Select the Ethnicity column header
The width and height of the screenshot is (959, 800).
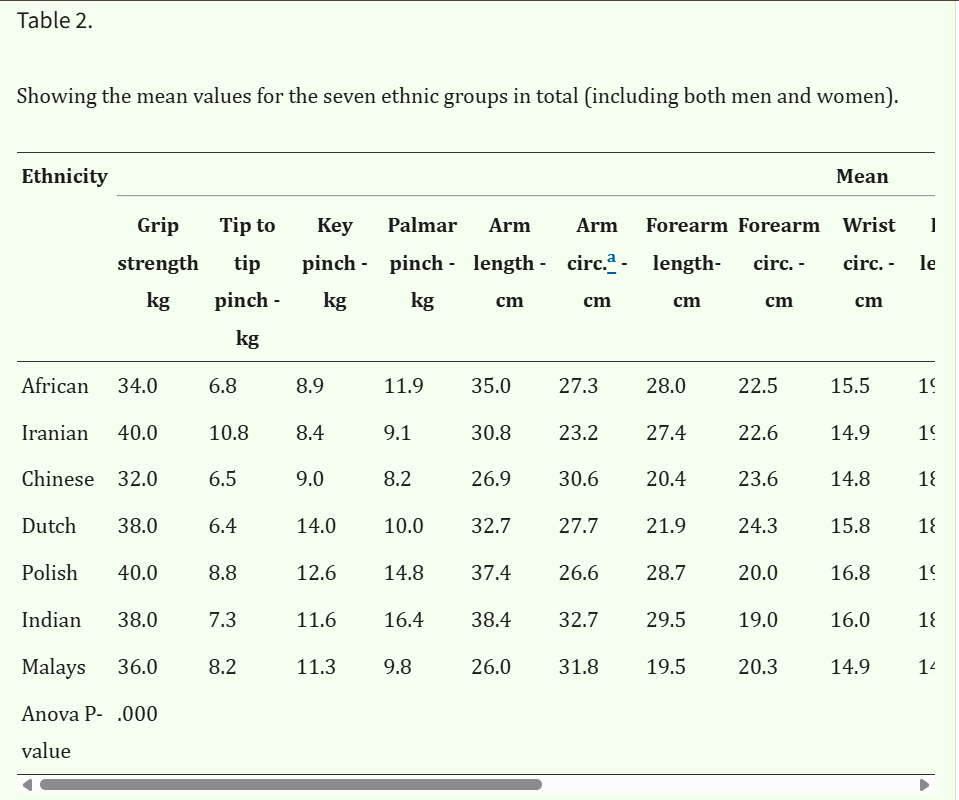click(64, 176)
